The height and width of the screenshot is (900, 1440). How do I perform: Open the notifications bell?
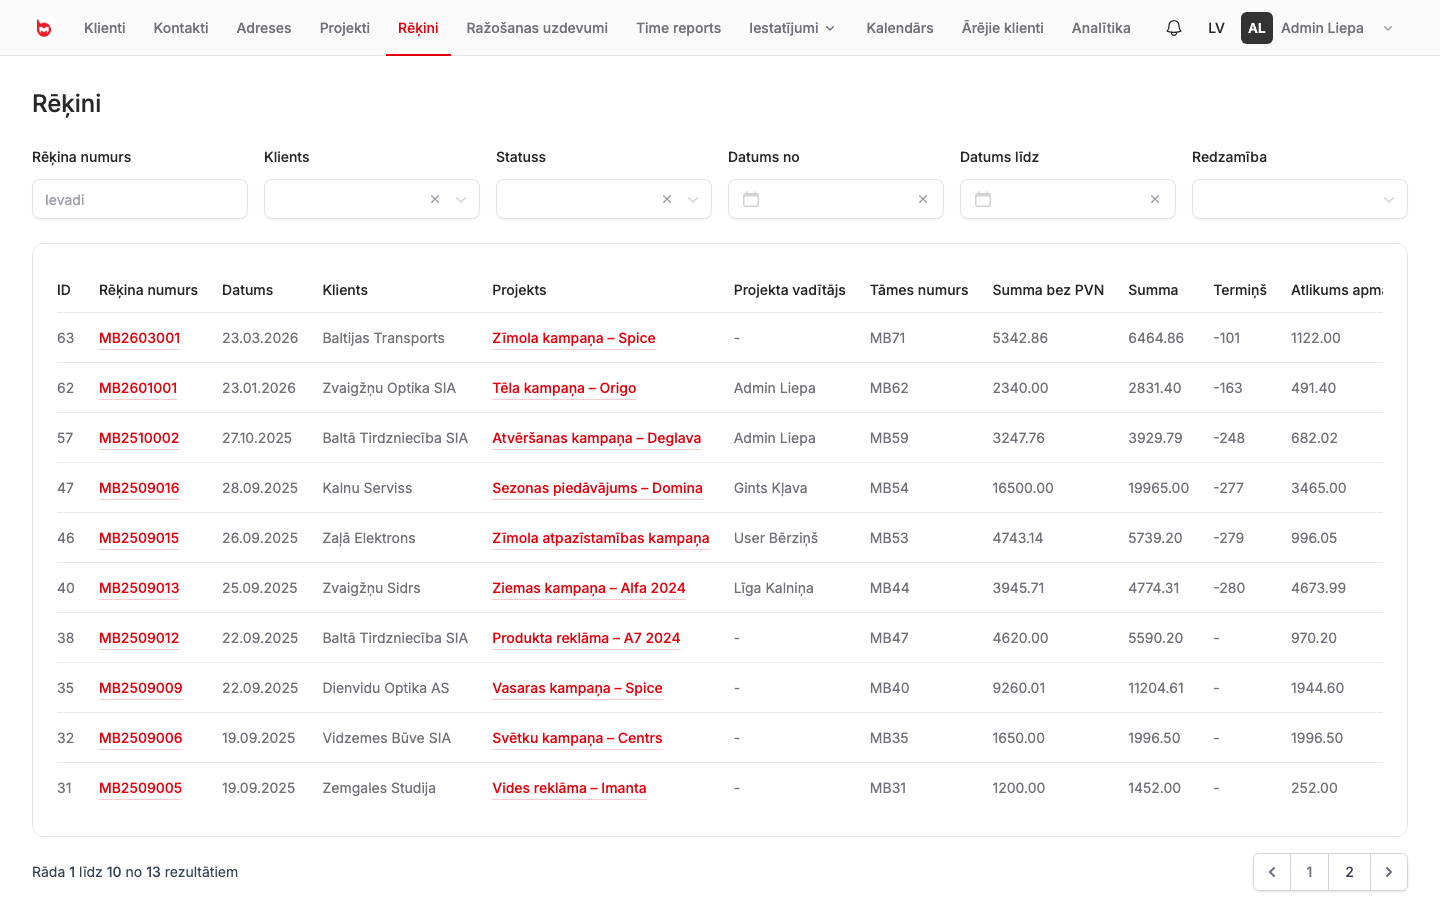pyautogui.click(x=1174, y=28)
